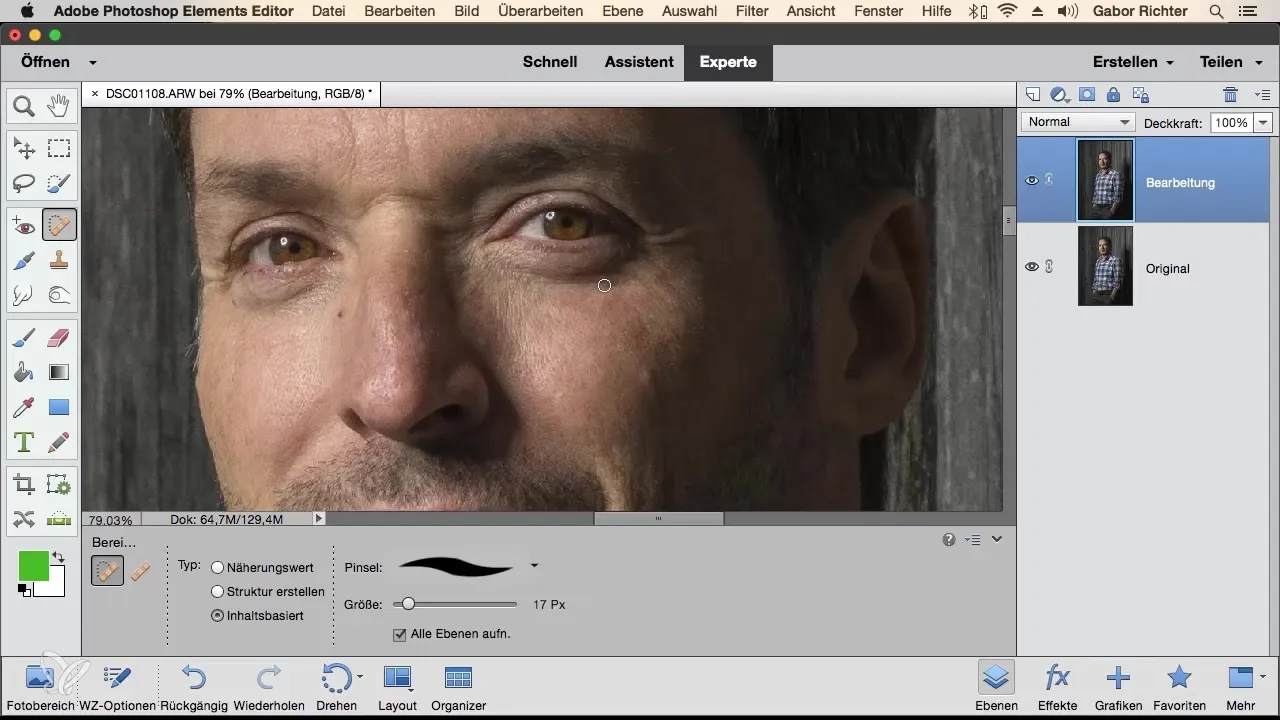Select the Quick Selection brush tool
1280x720 pixels.
pos(59,183)
